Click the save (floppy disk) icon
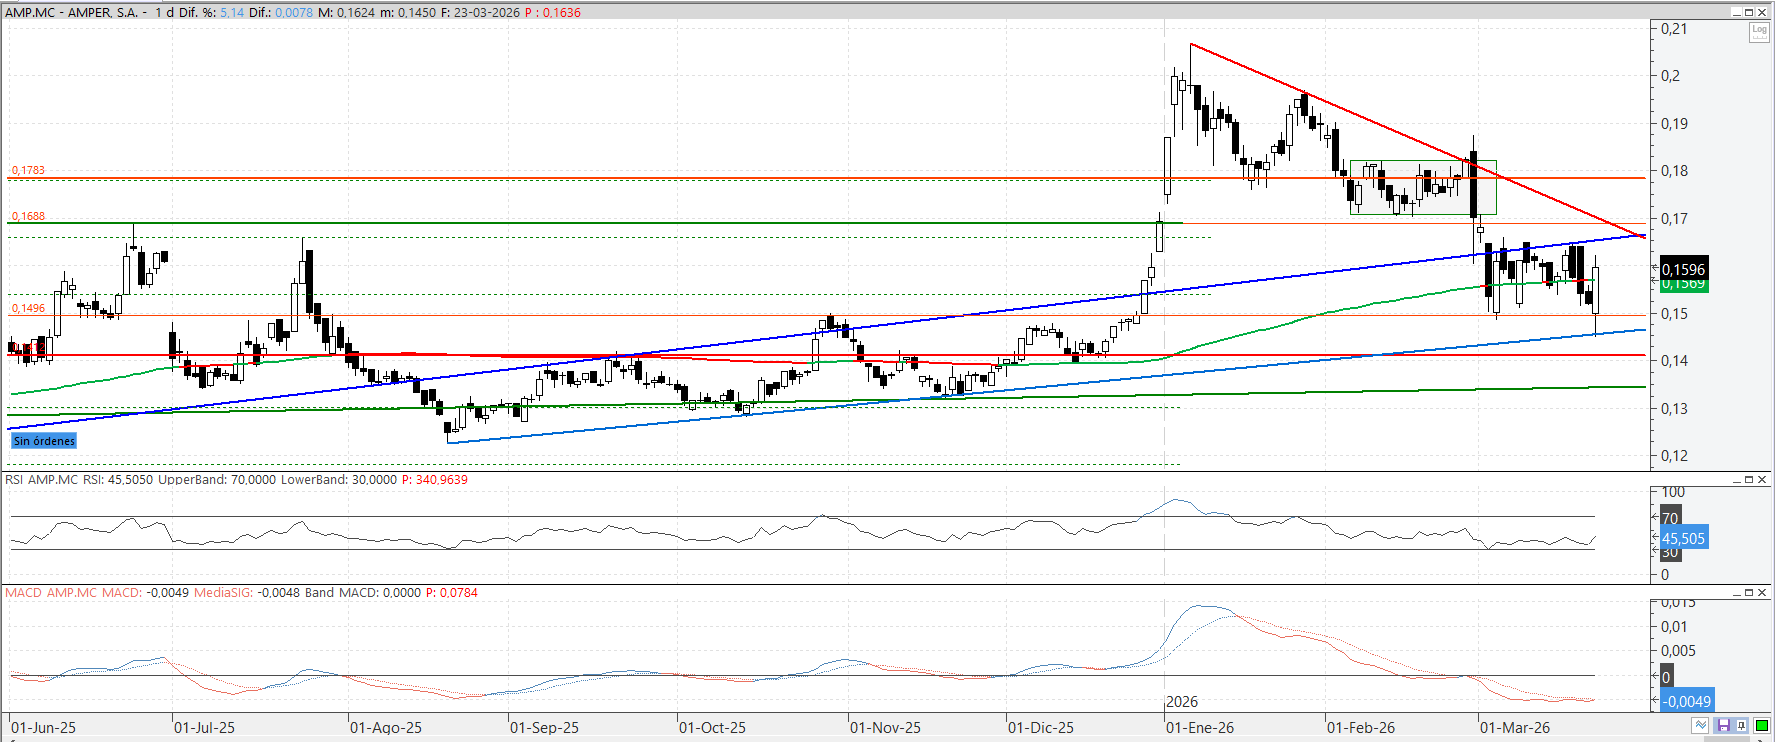The height and width of the screenshot is (742, 1775). click(1723, 726)
